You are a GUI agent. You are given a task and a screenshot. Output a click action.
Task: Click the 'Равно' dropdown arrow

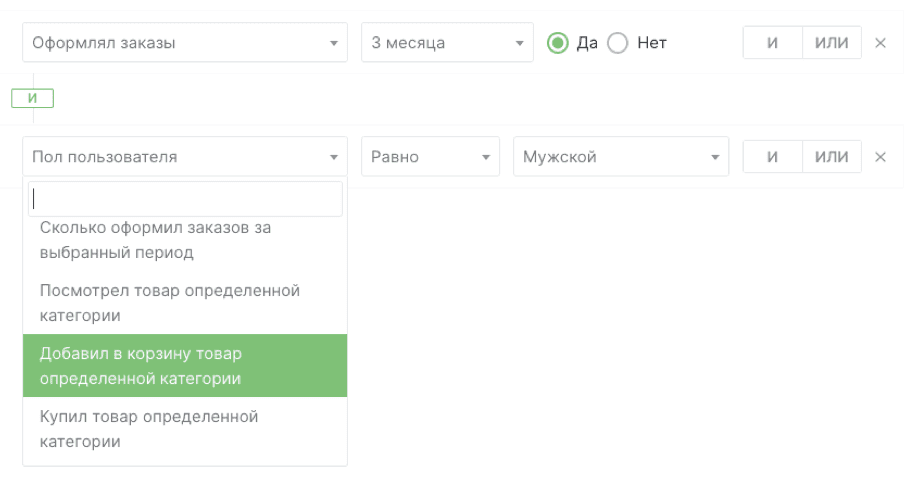(486, 157)
